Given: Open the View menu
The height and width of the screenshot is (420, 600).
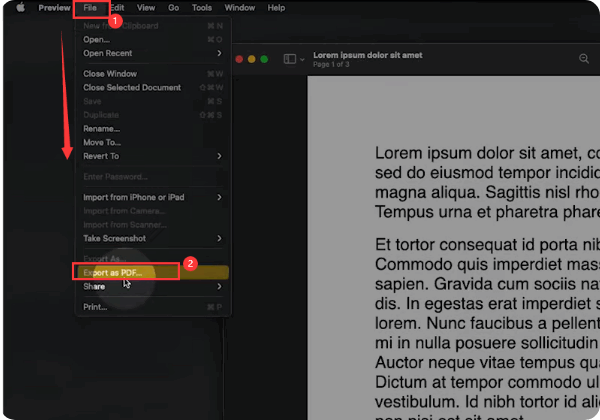Looking at the screenshot, I should pos(146,8).
